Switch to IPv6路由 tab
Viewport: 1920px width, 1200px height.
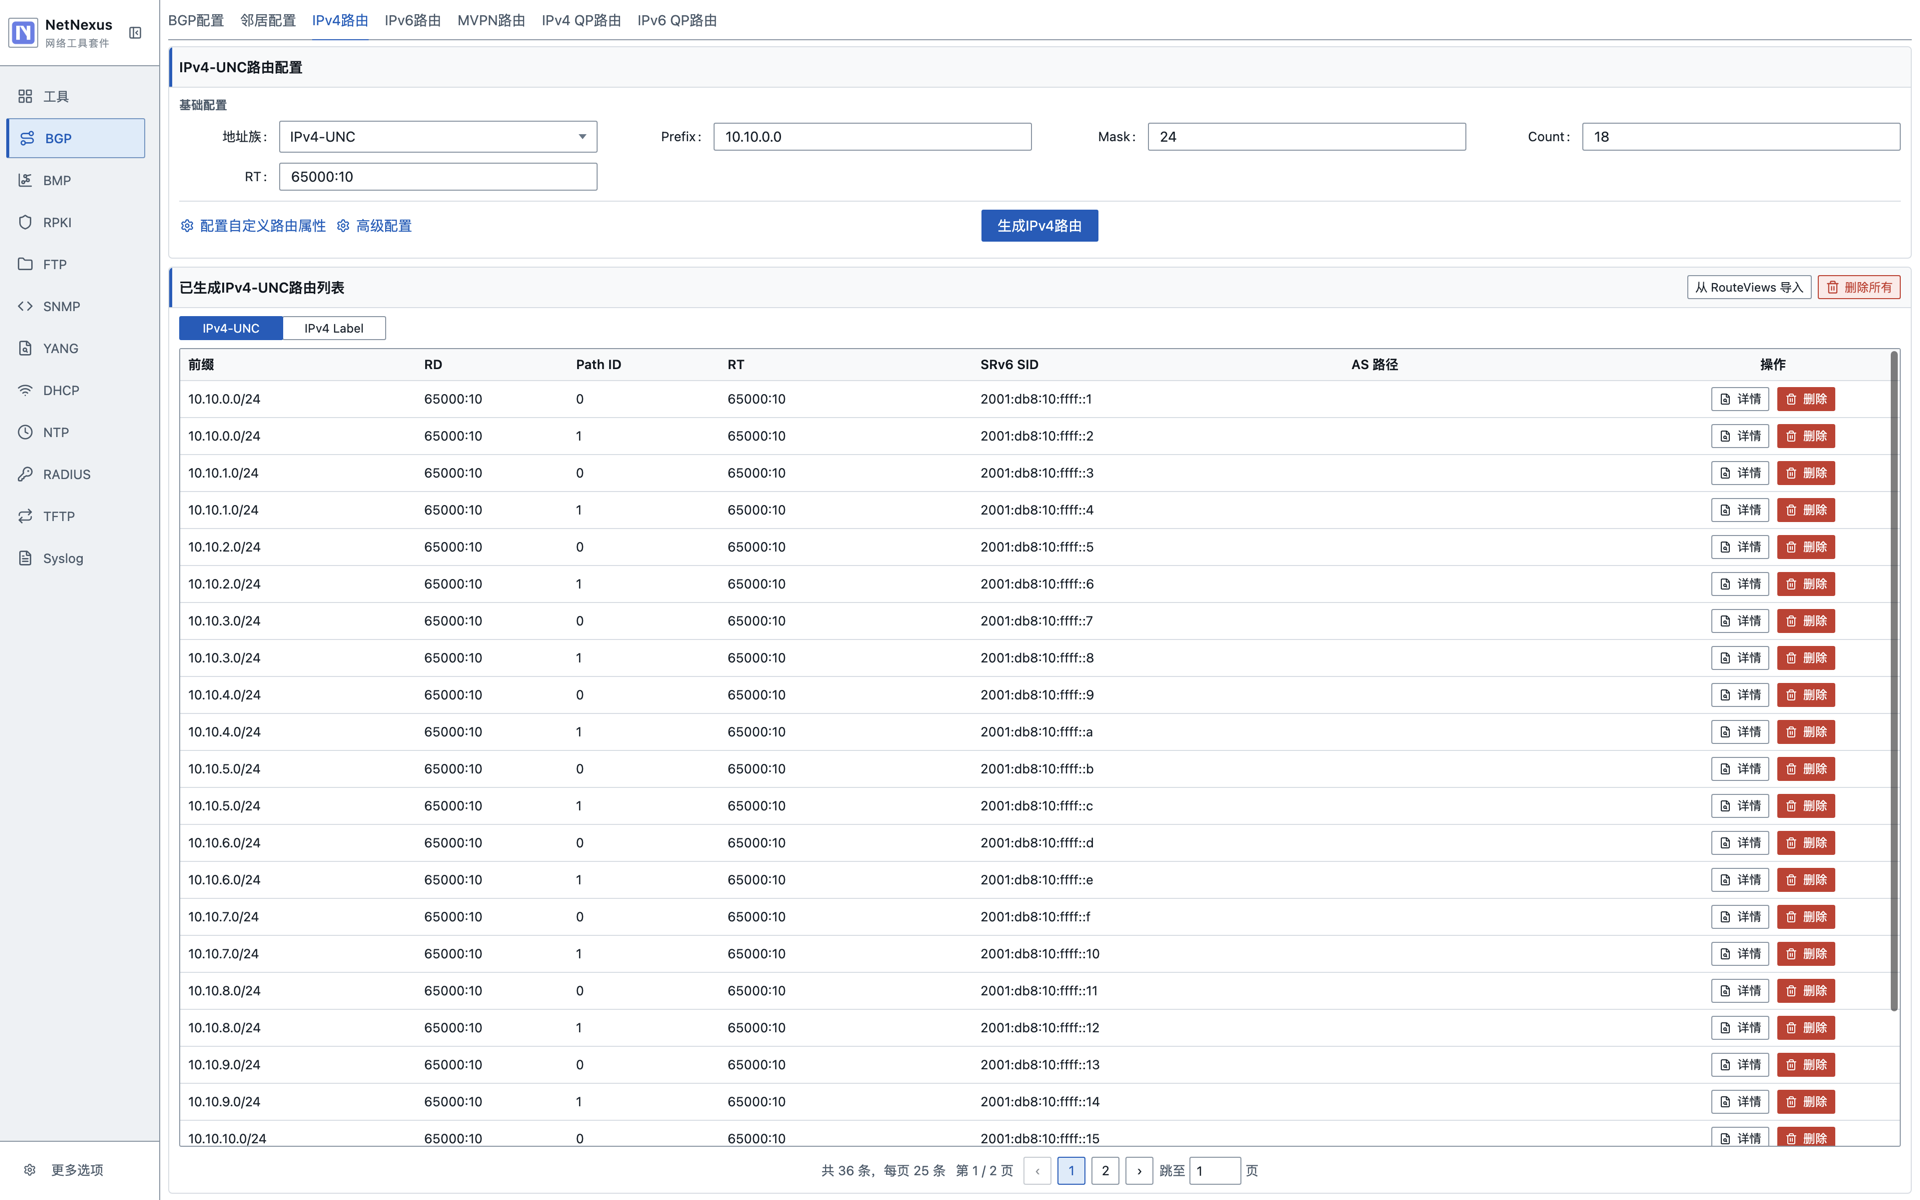(413, 20)
